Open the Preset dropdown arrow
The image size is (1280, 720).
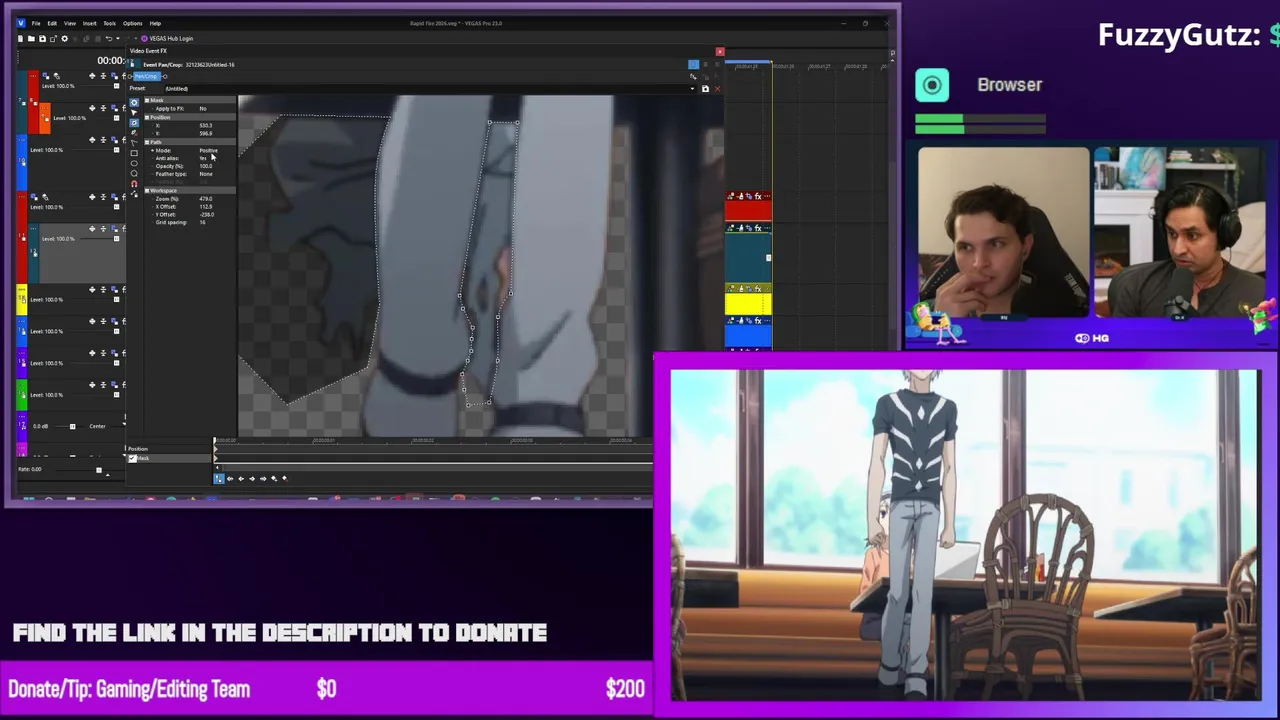pyautogui.click(x=692, y=89)
